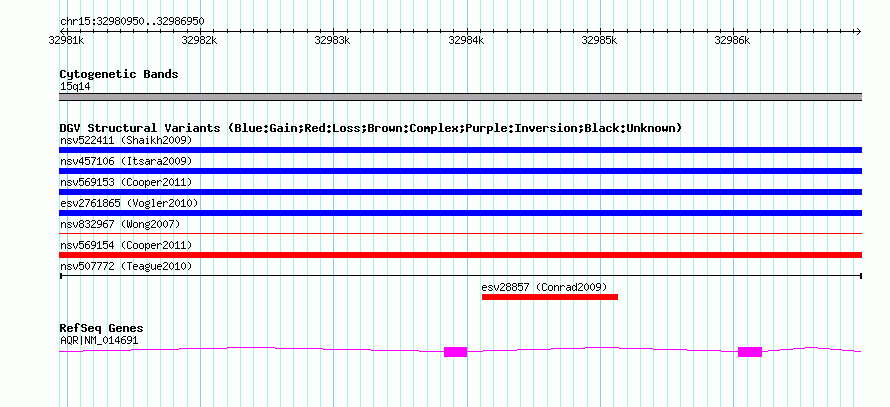Click the Cytogenetic Bands track title
Viewport: 890px width, 407px height.
pyautogui.click(x=119, y=74)
